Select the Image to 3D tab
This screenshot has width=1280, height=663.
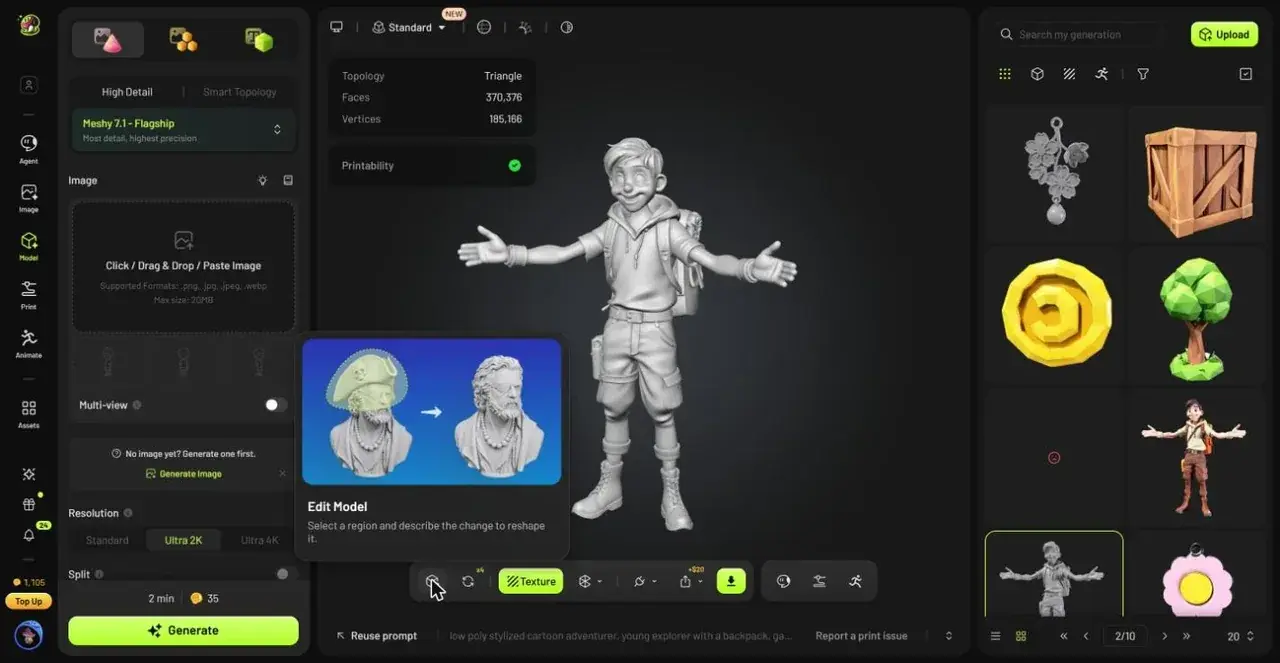pos(108,39)
